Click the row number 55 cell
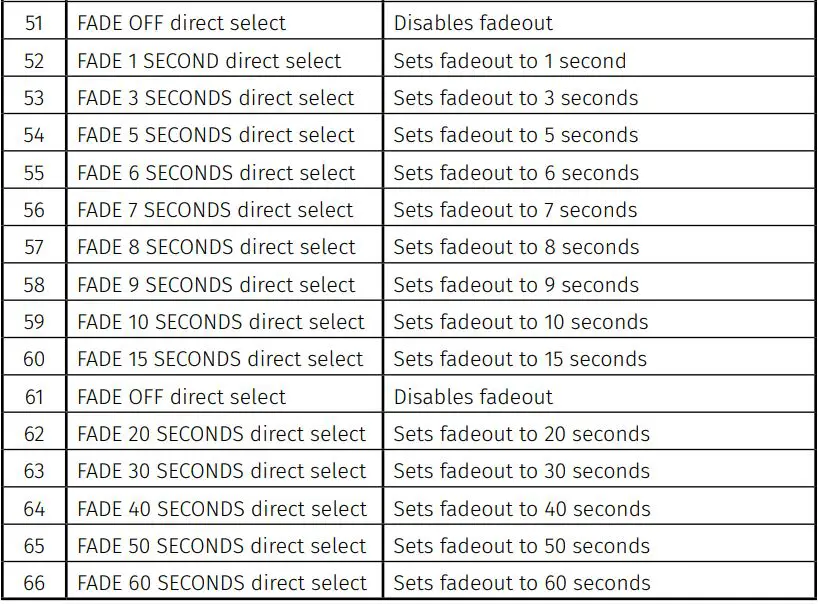Image resolution: width=818 pixels, height=604 pixels. click(34, 173)
